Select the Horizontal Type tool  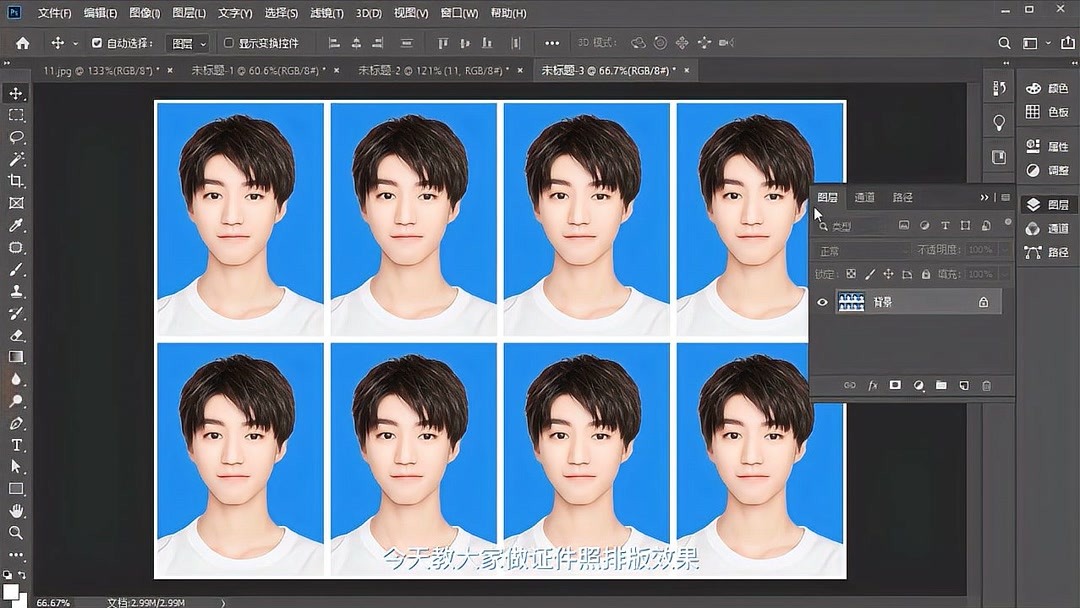click(15, 444)
